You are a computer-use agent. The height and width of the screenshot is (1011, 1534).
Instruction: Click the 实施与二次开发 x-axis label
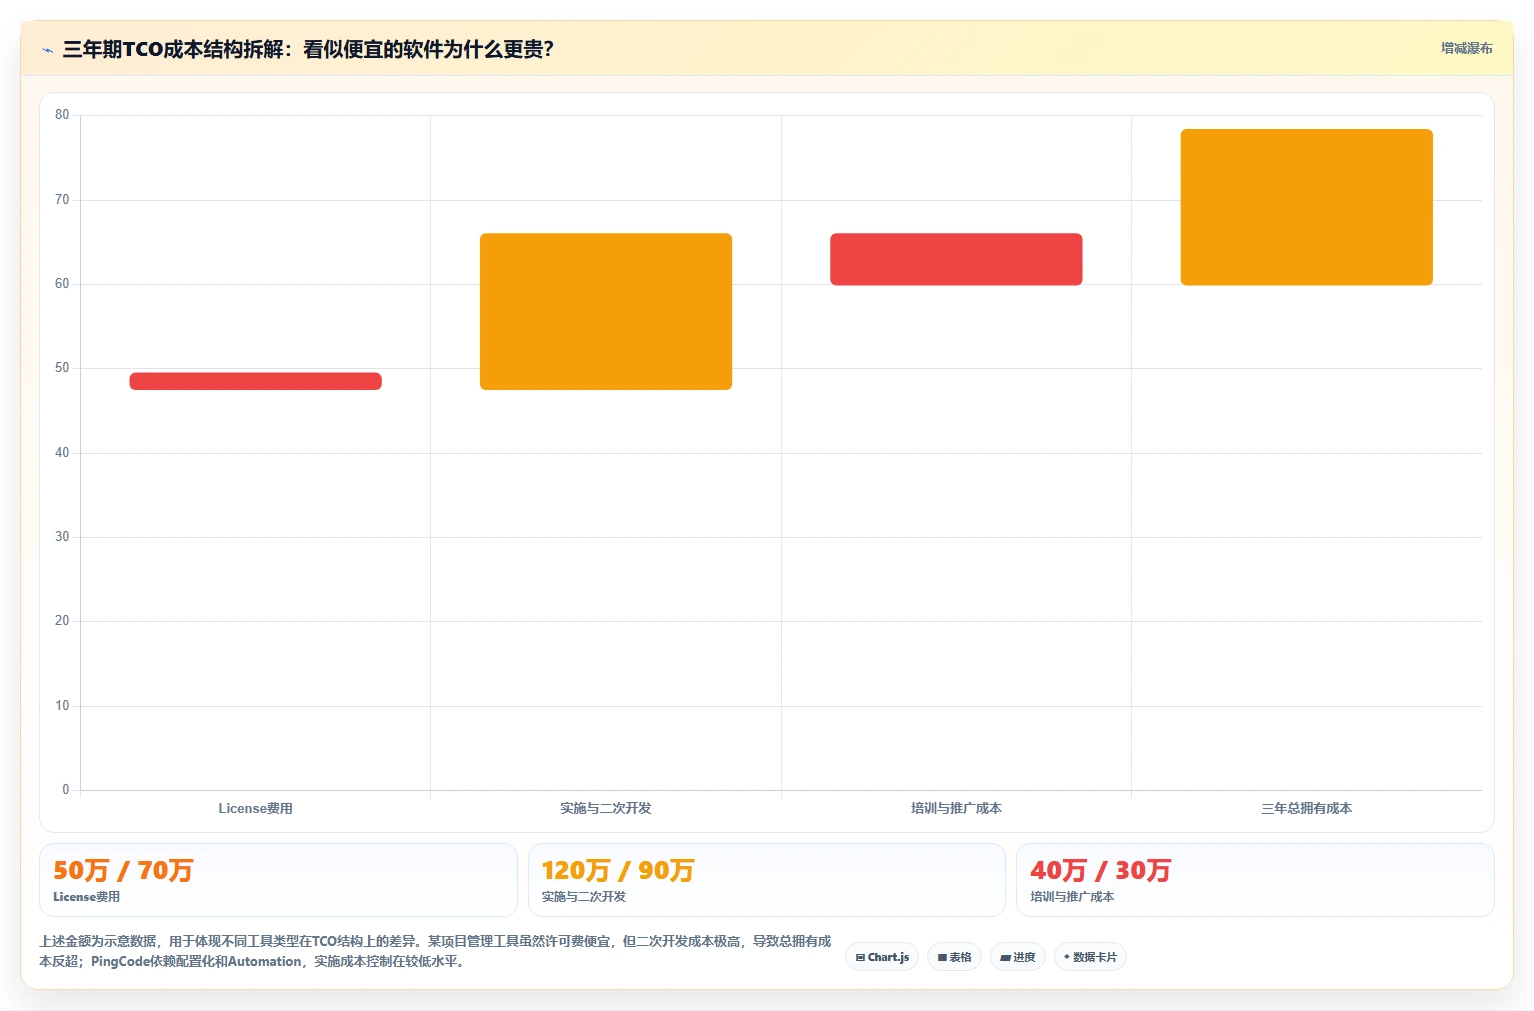pyautogui.click(x=606, y=808)
